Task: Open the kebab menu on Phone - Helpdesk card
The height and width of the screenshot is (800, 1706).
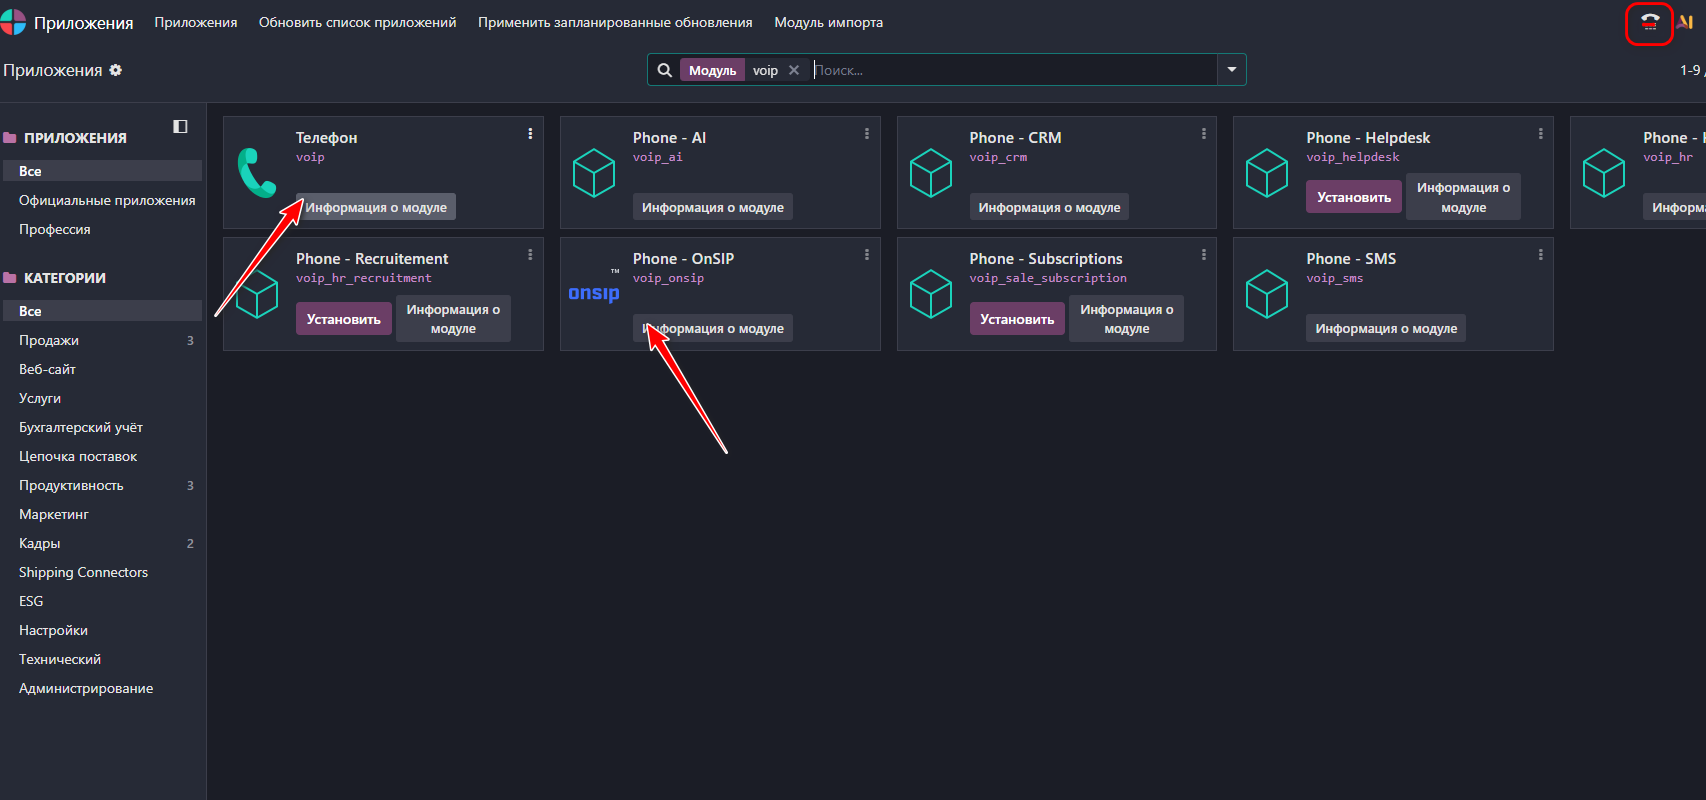Action: tap(1540, 134)
